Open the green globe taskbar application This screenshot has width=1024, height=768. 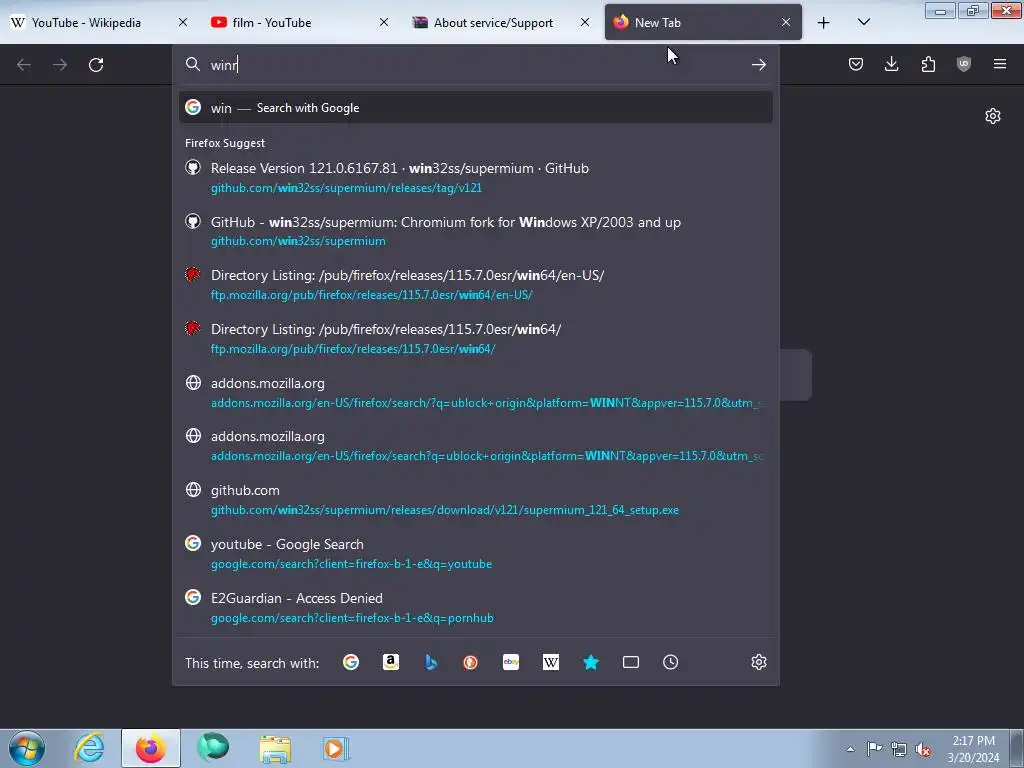pos(213,748)
